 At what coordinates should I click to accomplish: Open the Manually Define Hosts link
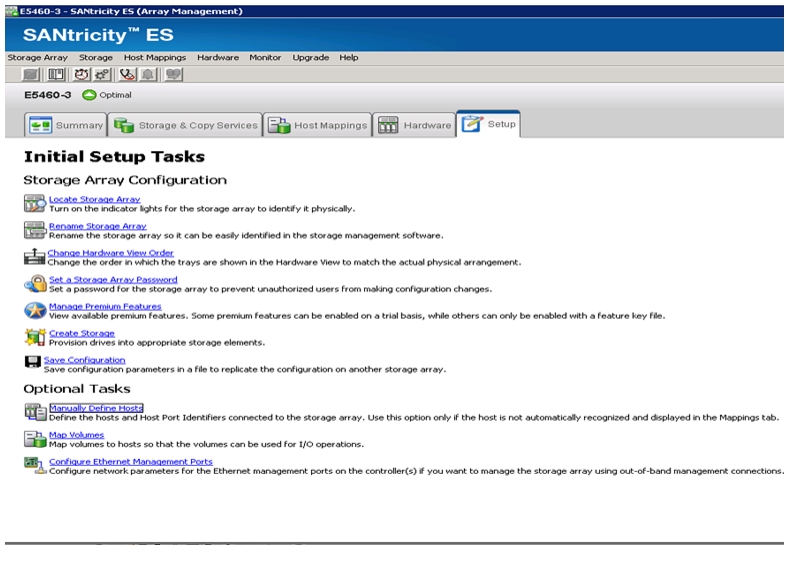click(x=96, y=408)
